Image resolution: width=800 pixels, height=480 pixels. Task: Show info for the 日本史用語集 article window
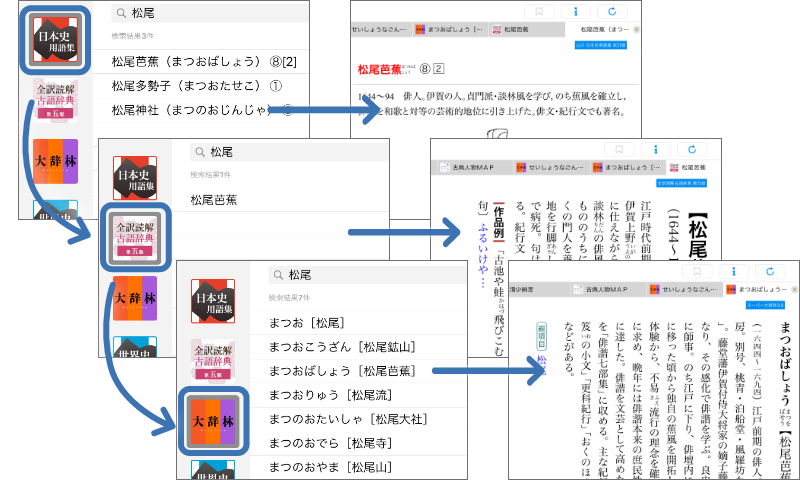point(576,11)
